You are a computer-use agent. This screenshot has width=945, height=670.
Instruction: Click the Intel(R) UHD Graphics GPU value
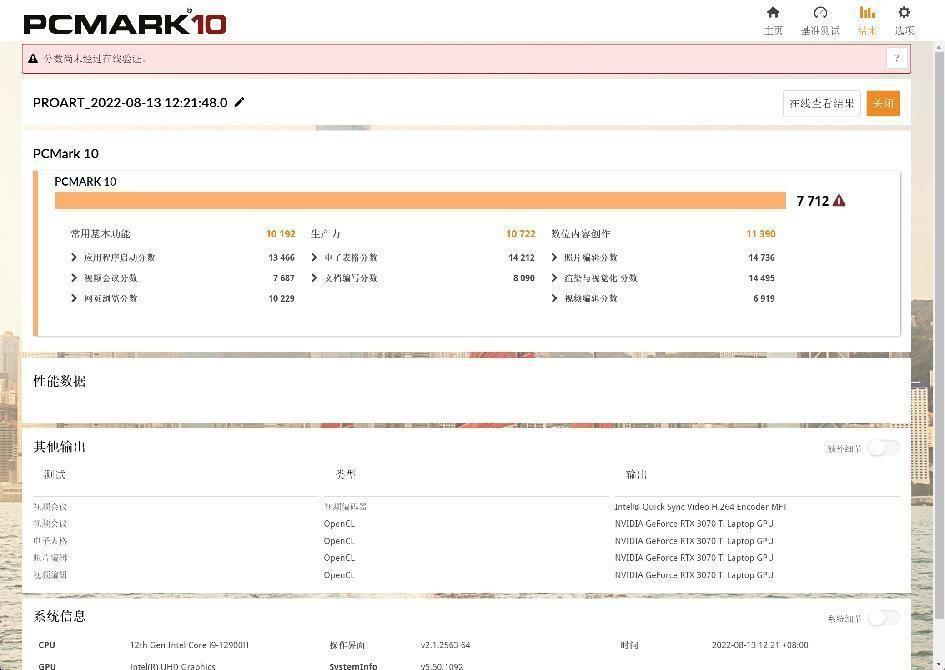tap(172, 666)
